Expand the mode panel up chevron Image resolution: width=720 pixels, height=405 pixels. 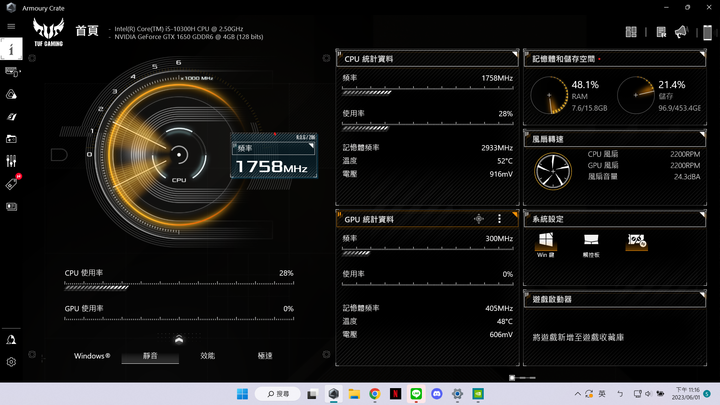click(x=179, y=340)
